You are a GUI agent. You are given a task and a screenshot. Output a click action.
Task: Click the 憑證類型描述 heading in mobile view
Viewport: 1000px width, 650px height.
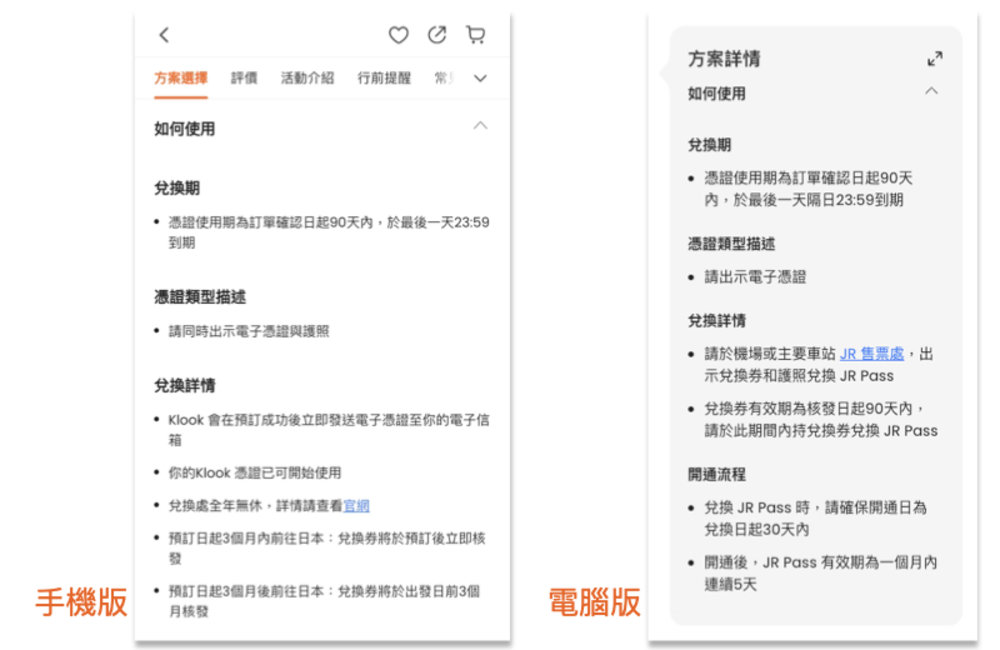pyautogui.click(x=199, y=297)
